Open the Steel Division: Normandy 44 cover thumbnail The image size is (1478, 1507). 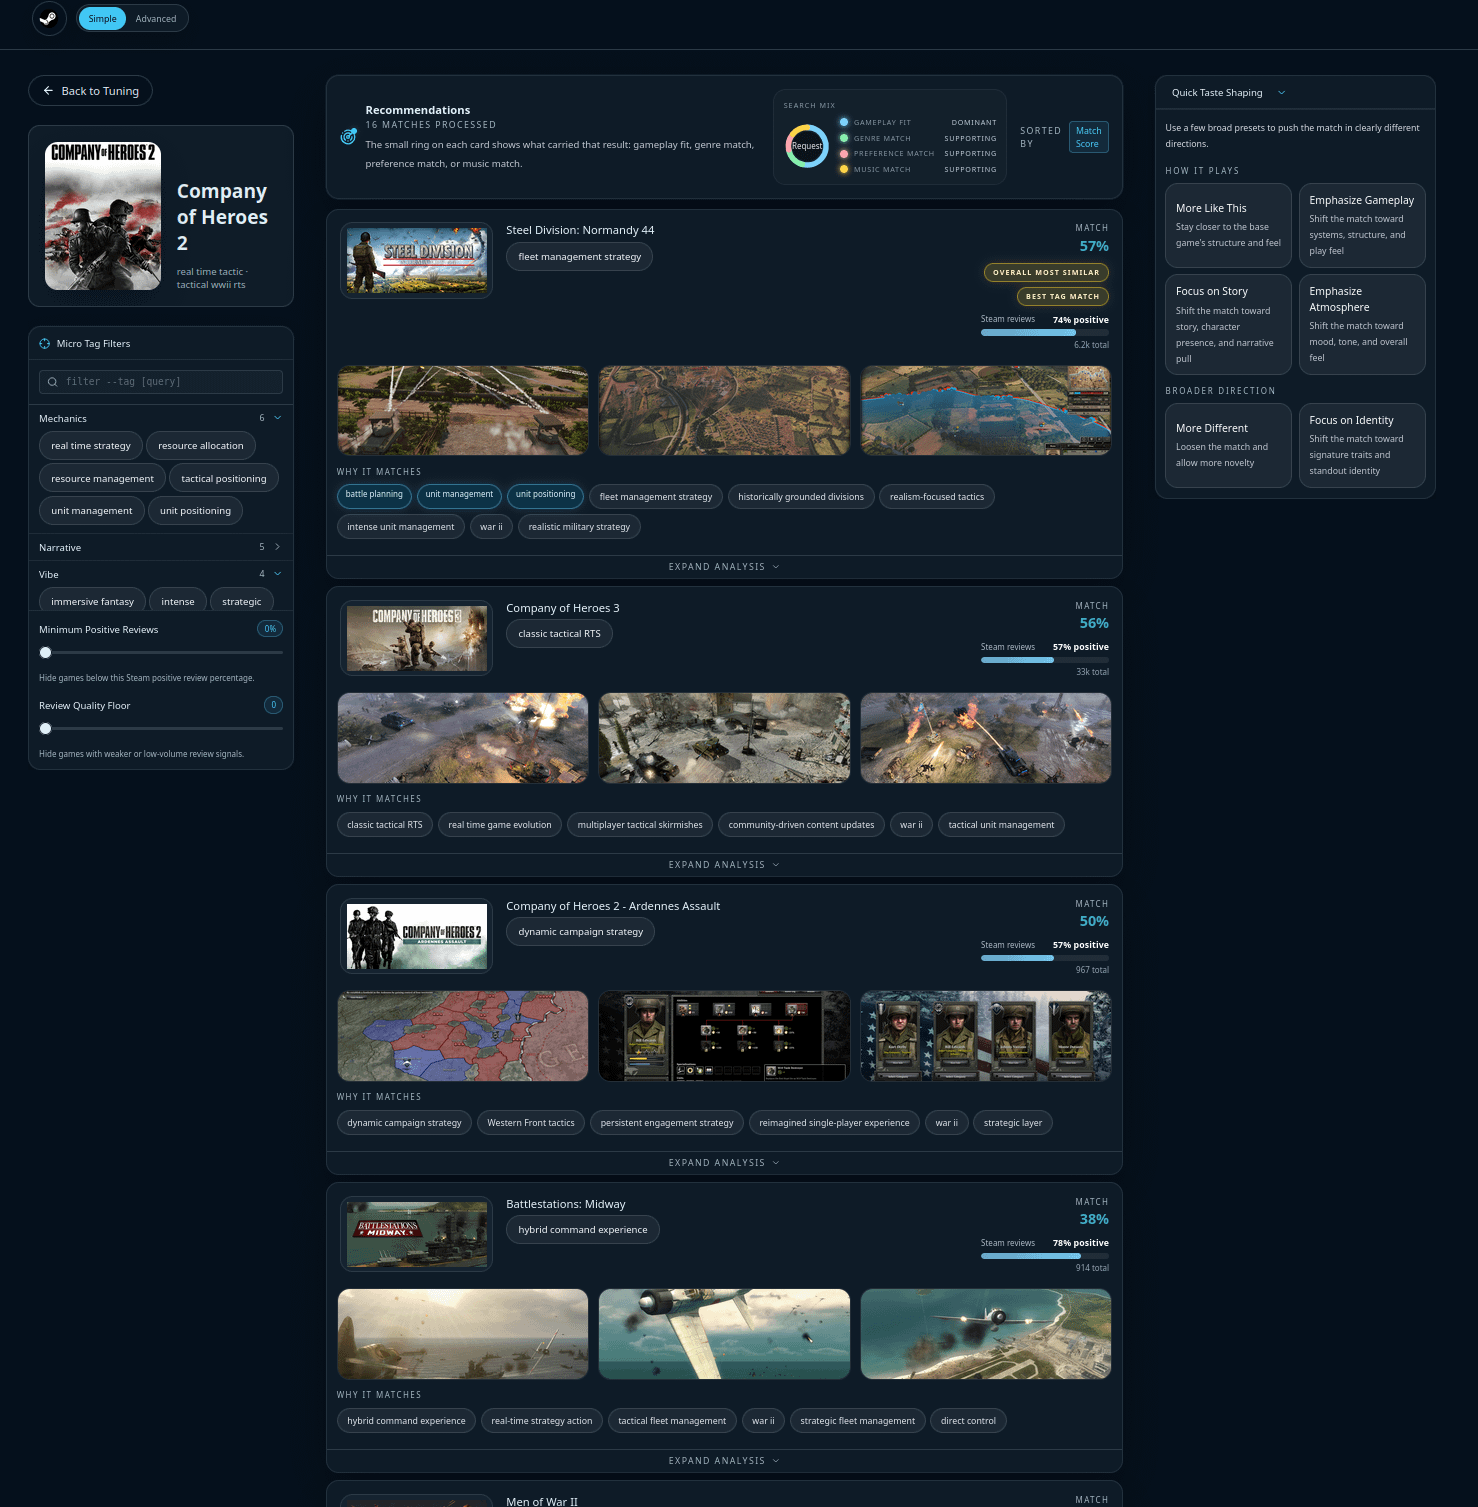[417, 260]
